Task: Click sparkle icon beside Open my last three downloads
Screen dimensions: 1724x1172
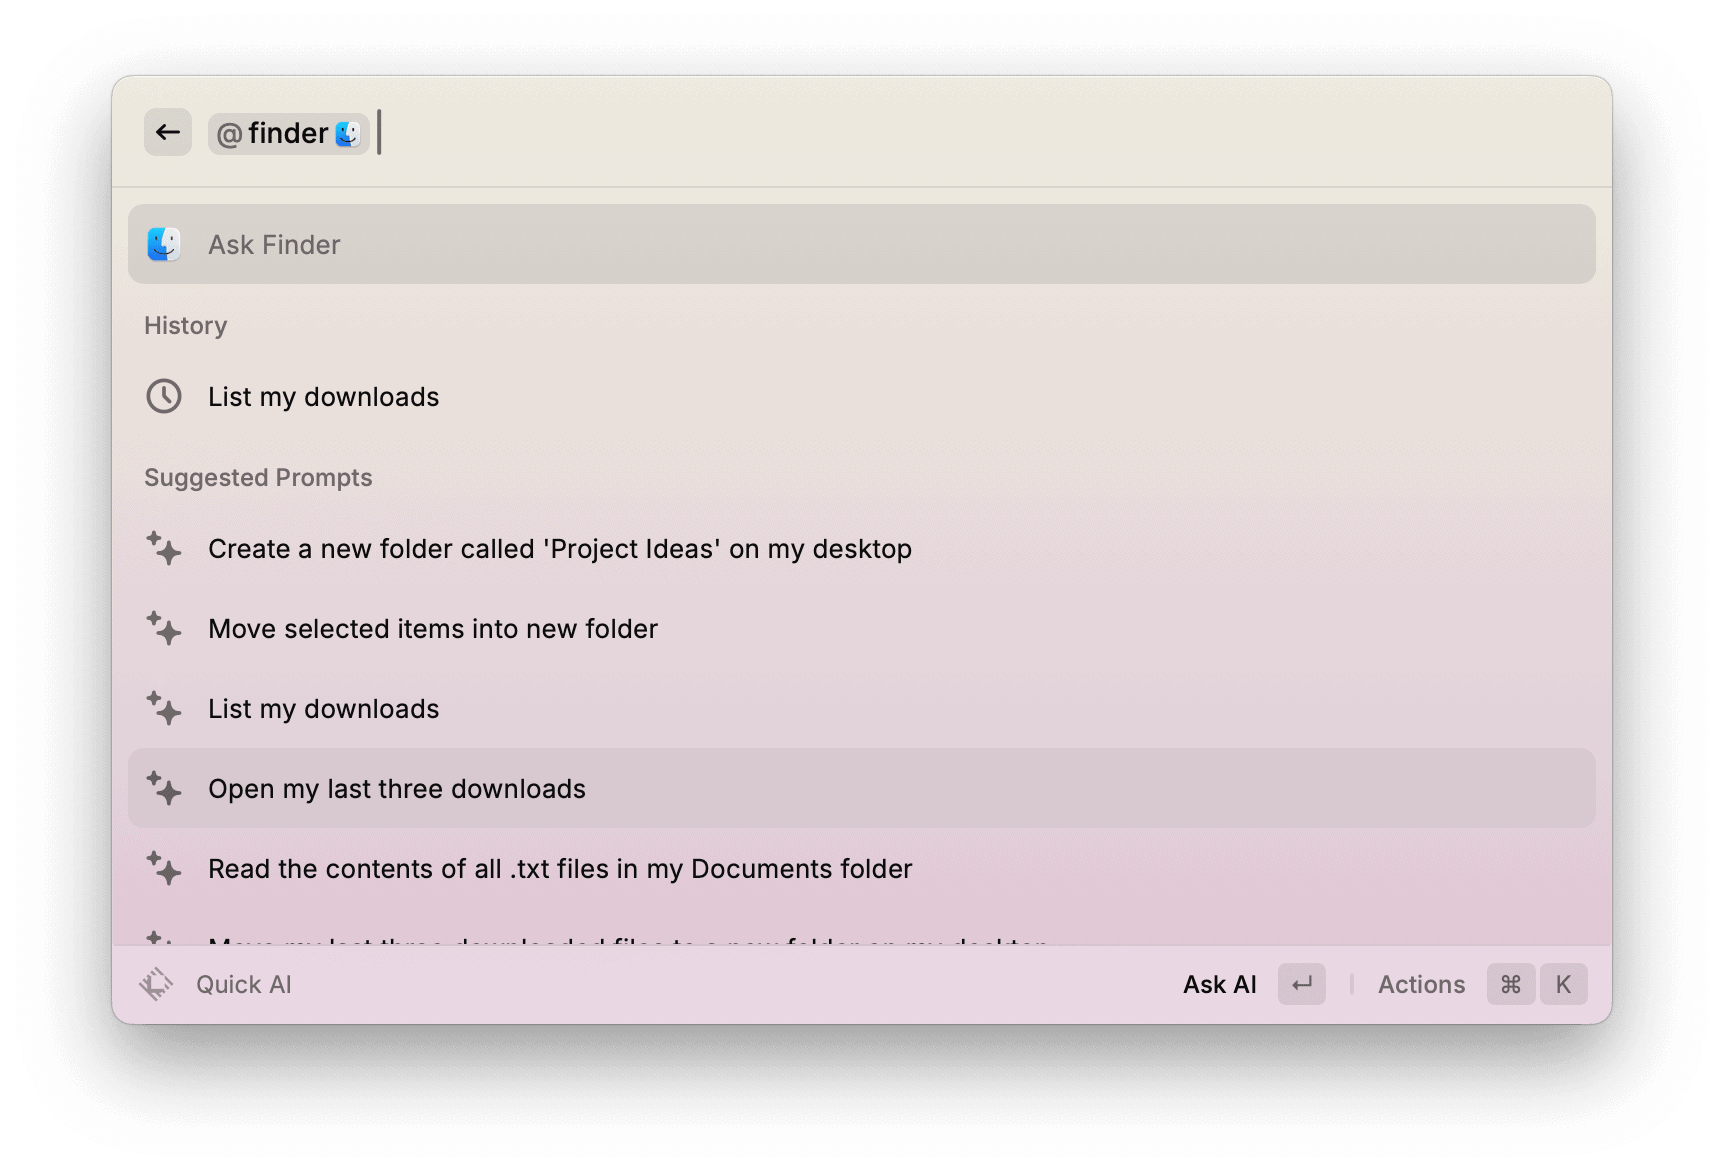Action: [x=164, y=788]
